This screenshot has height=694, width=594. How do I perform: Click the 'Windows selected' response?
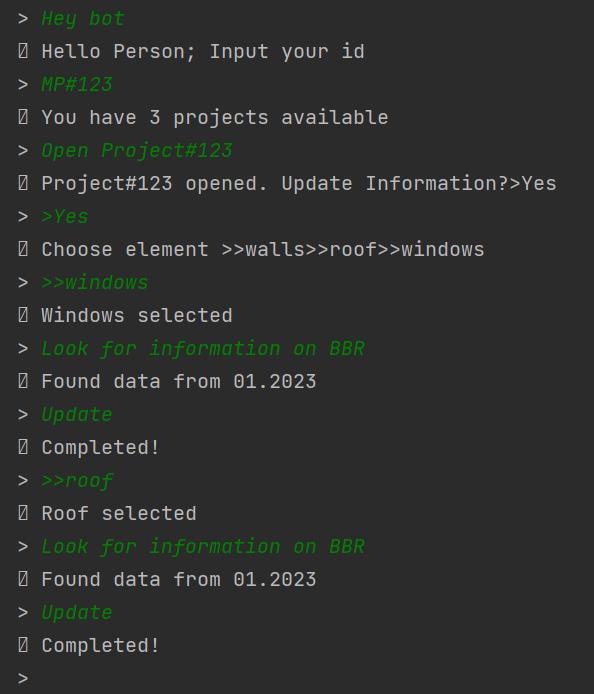pyautogui.click(x=137, y=316)
